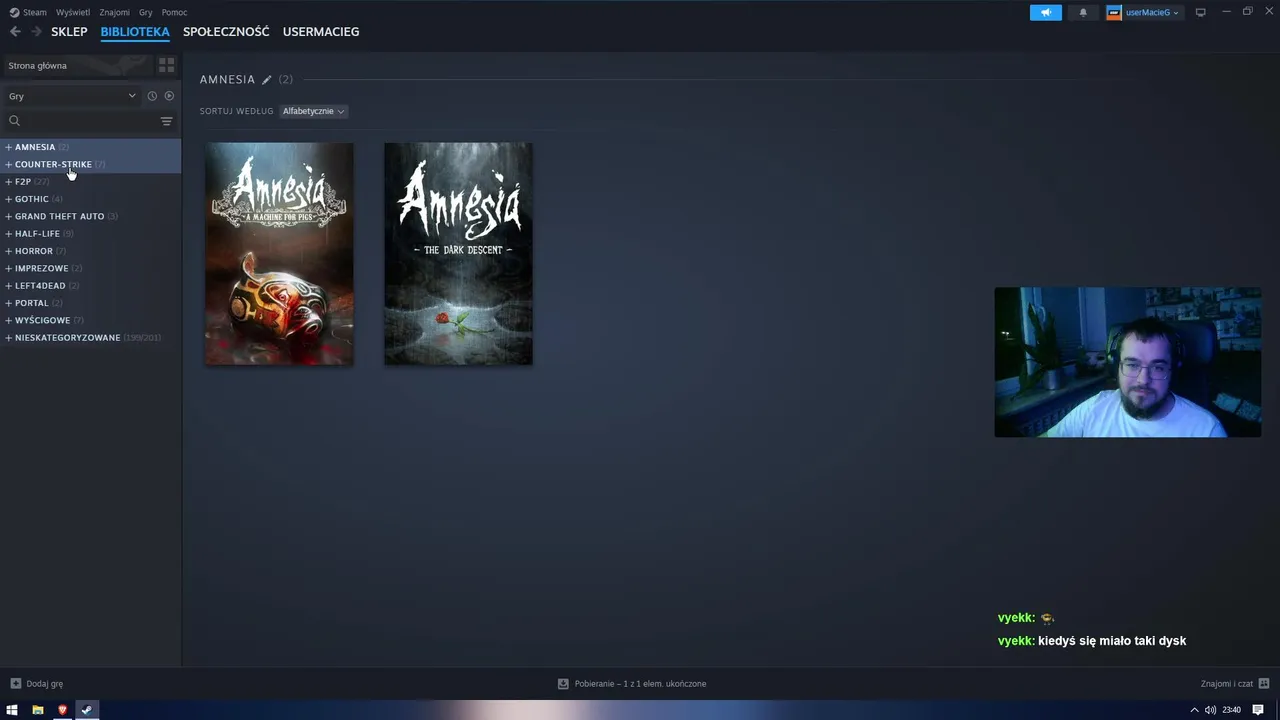Click the blue announcements megaphone button
This screenshot has width=1280, height=720.
click(1046, 12)
